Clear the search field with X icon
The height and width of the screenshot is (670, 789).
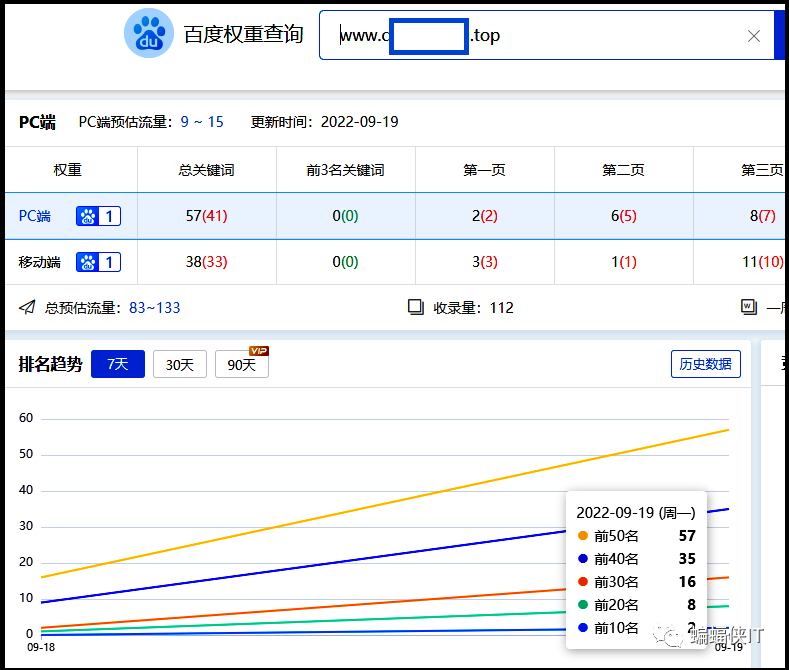(x=754, y=36)
